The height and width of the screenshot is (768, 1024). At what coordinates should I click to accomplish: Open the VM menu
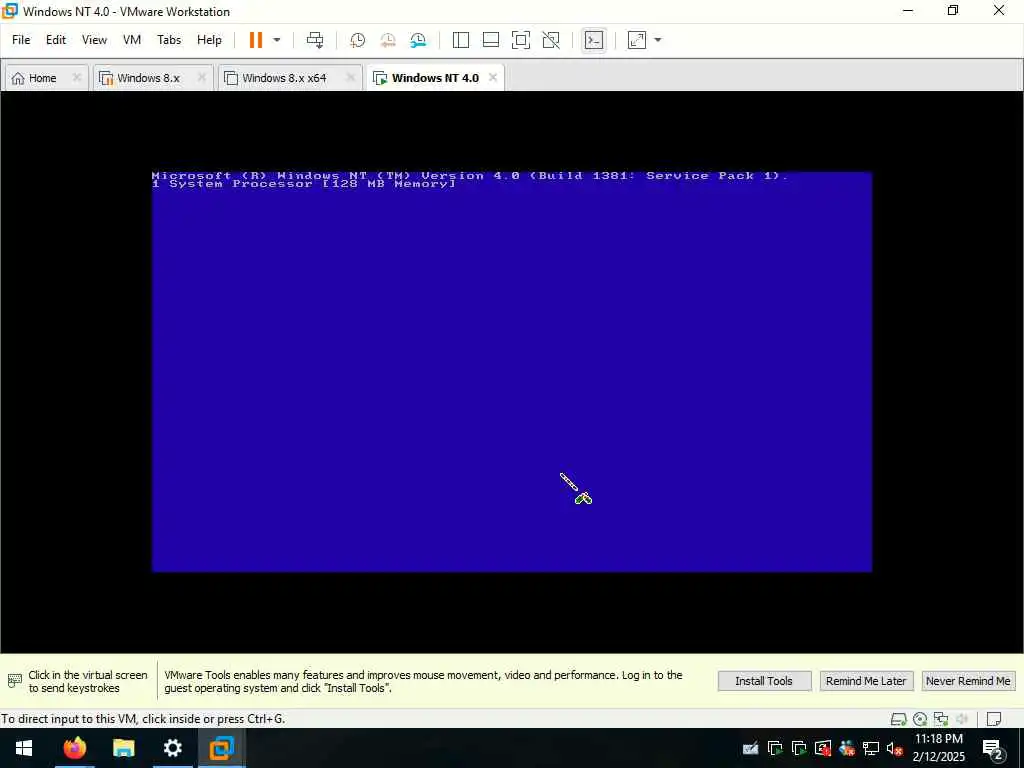point(132,40)
